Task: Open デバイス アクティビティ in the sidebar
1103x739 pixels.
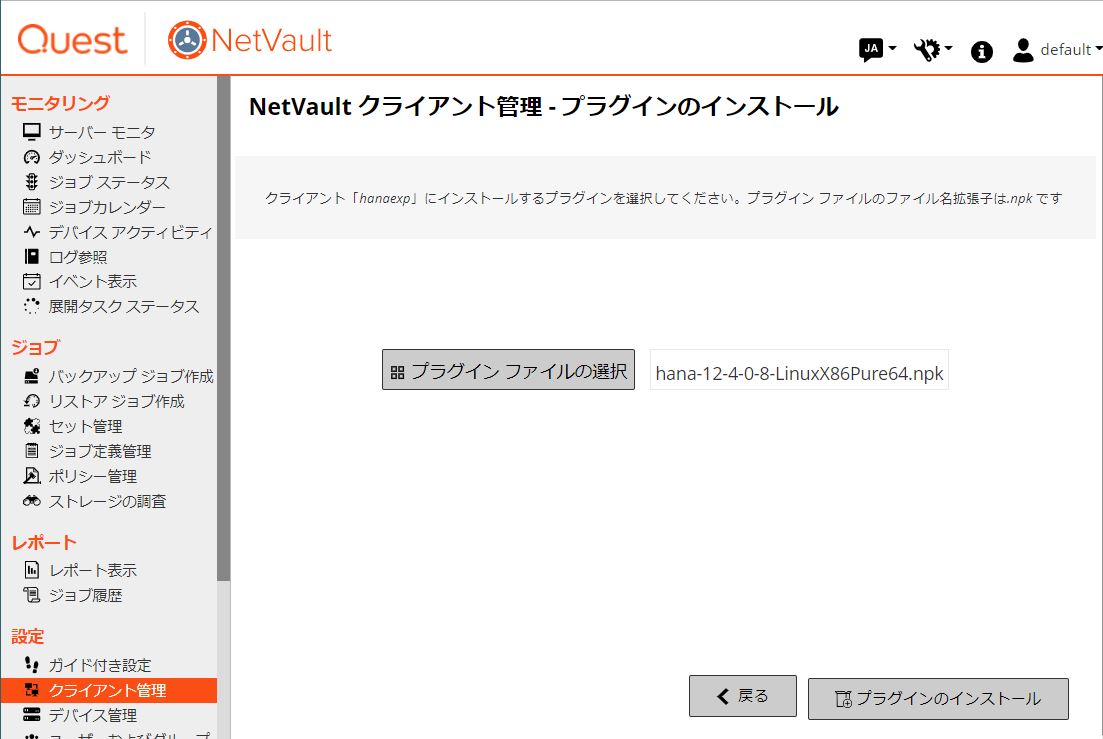Action: (x=130, y=232)
